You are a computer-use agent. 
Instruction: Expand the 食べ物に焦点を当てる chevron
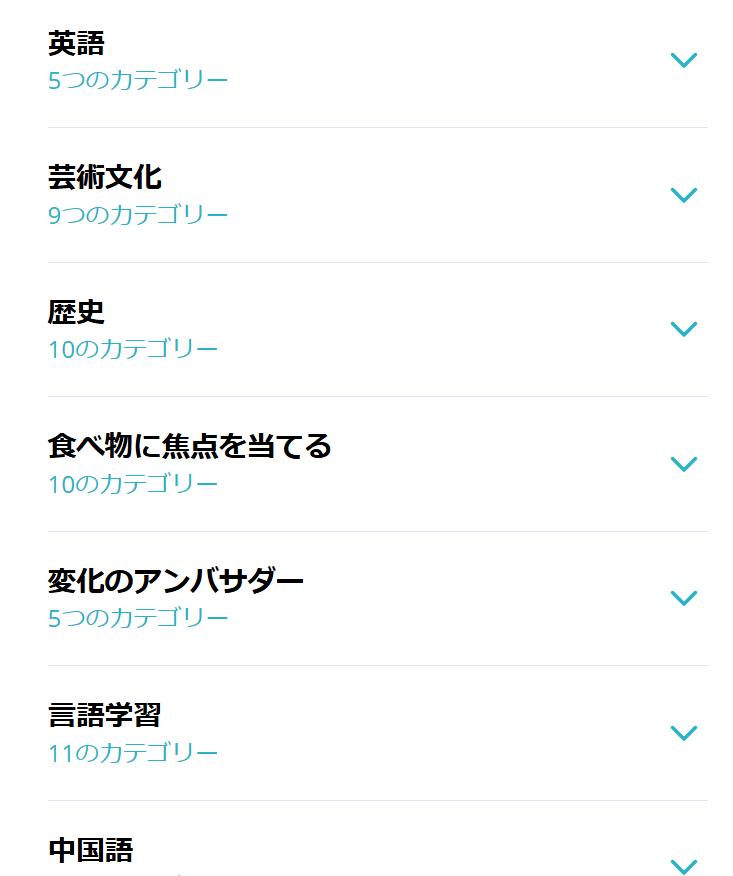tap(683, 464)
